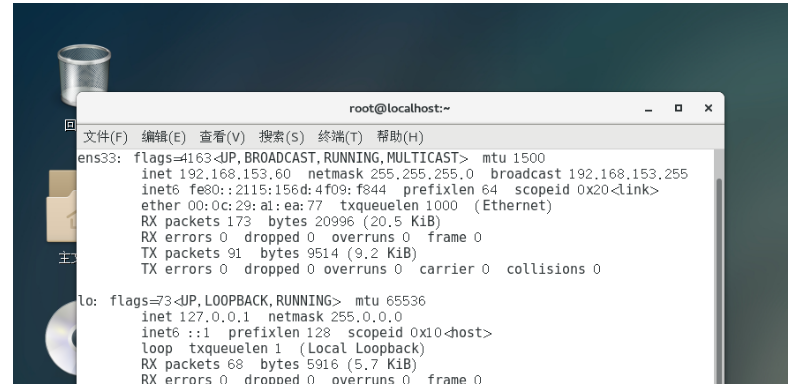Click the broadcast address 192.168.153.255
The width and height of the screenshot is (795, 386).
628,174
